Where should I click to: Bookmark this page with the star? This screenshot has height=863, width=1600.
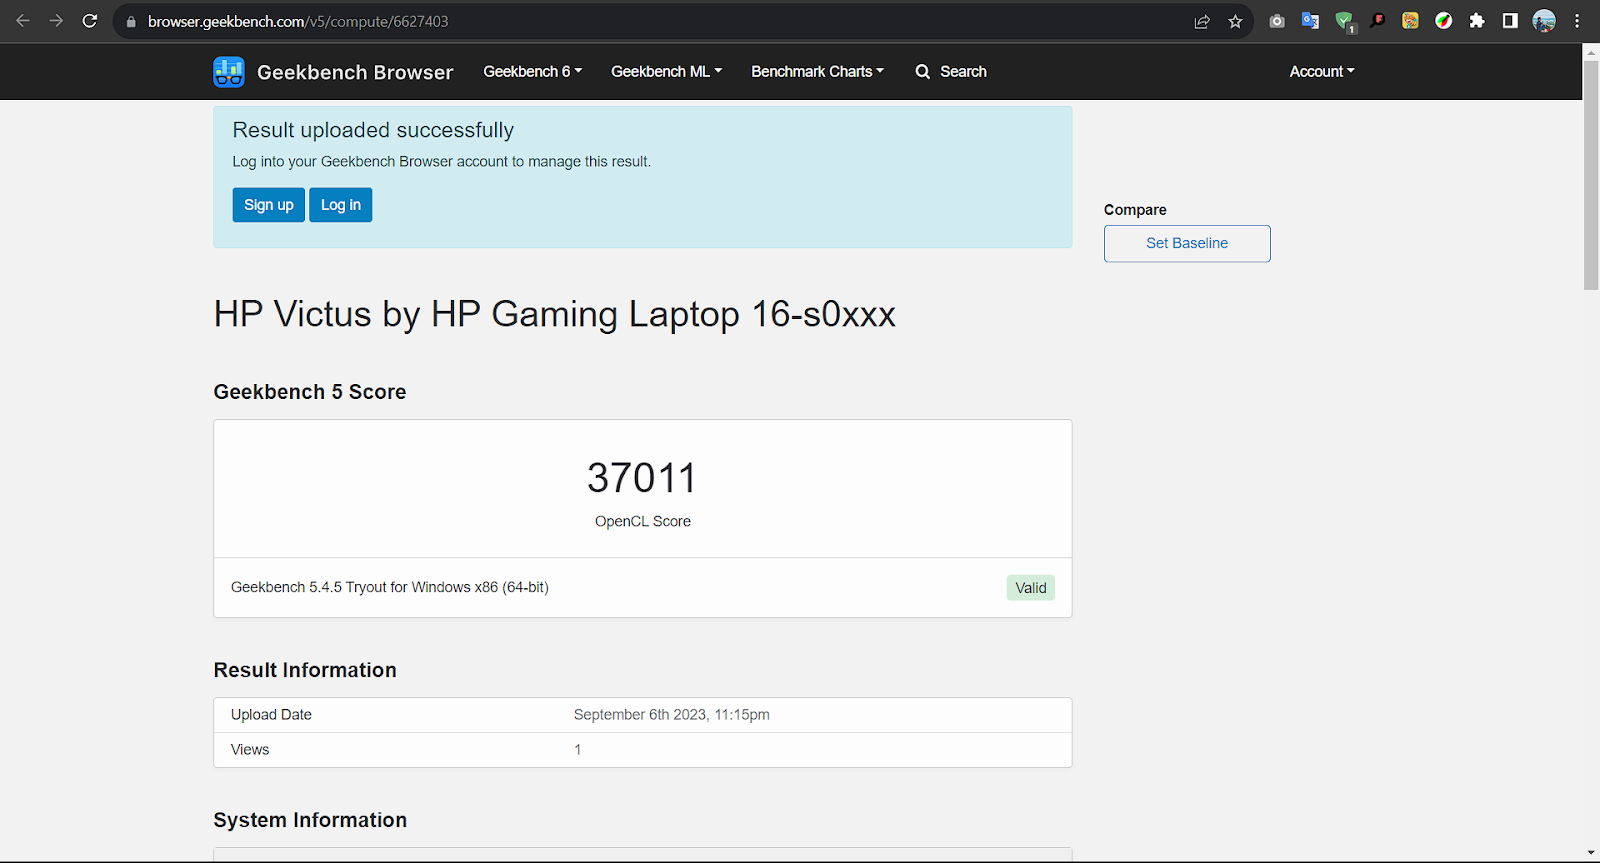point(1235,21)
